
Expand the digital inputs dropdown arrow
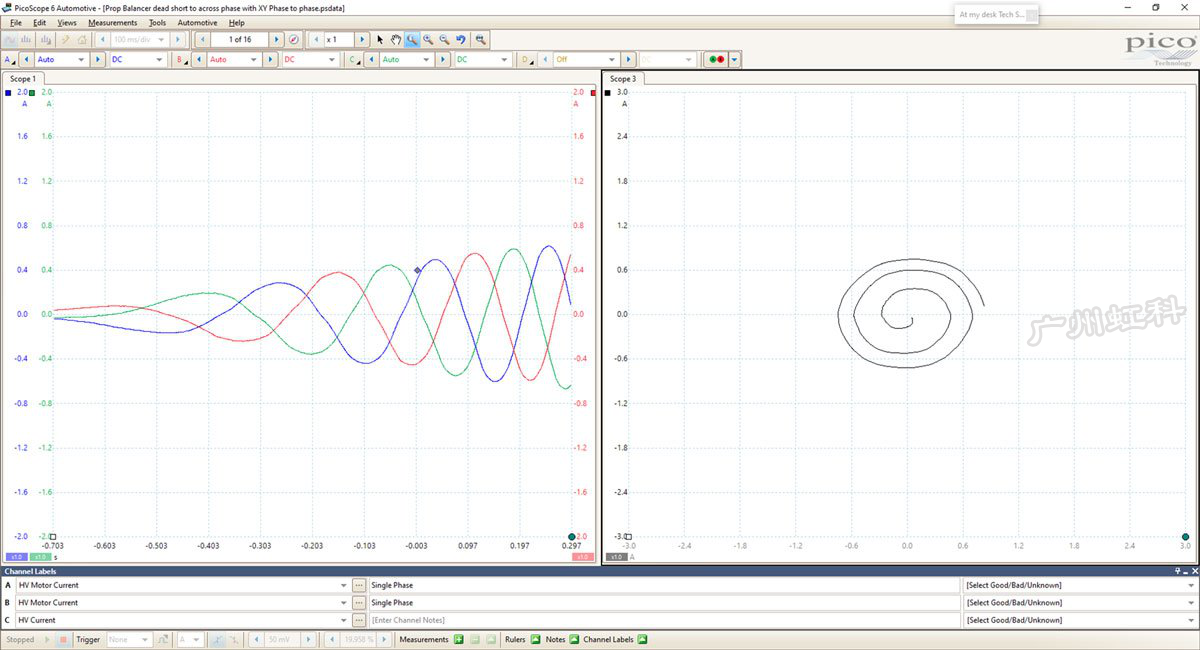click(x=735, y=60)
